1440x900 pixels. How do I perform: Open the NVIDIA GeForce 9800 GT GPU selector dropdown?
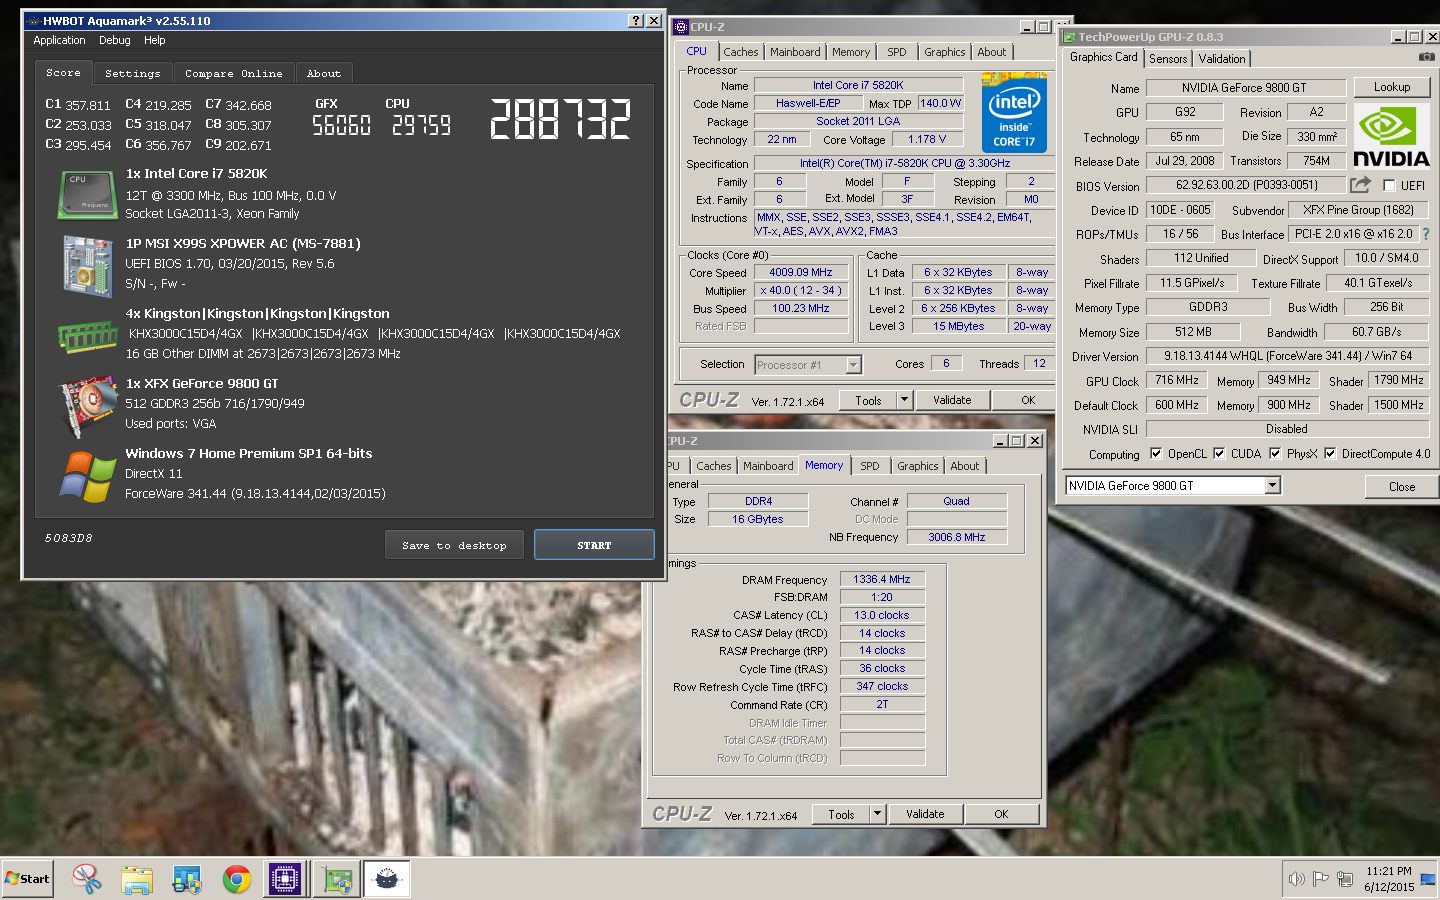(x=1272, y=485)
